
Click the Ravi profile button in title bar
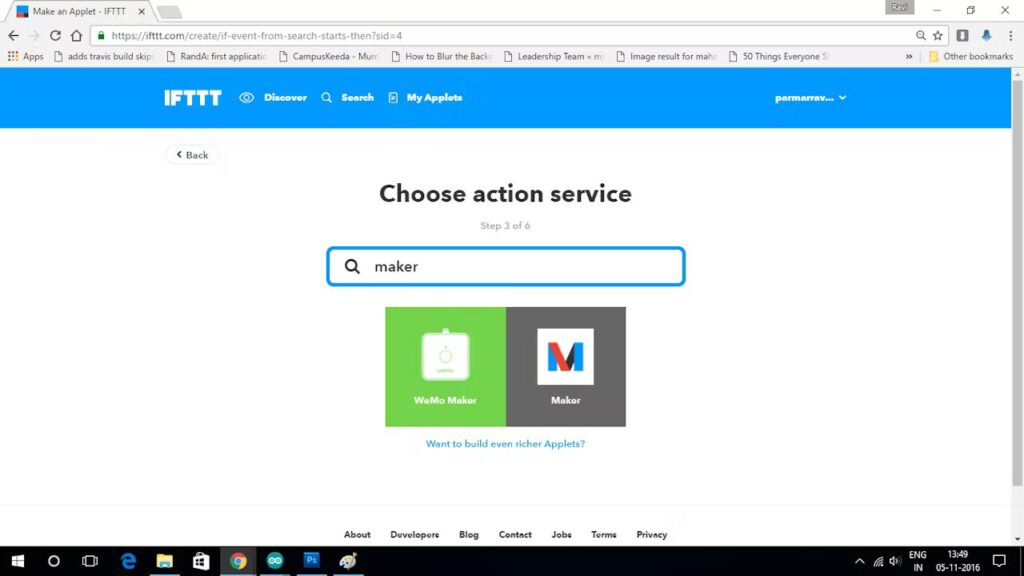(899, 7)
